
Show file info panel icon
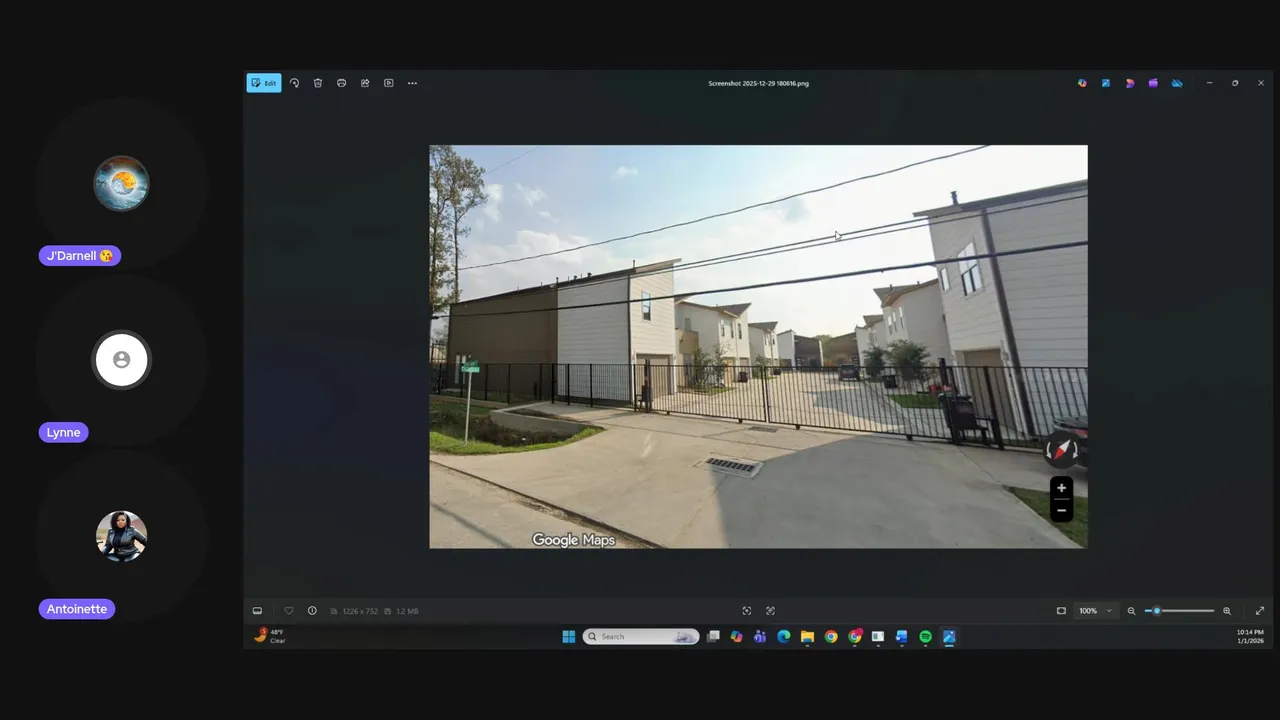[312, 611]
